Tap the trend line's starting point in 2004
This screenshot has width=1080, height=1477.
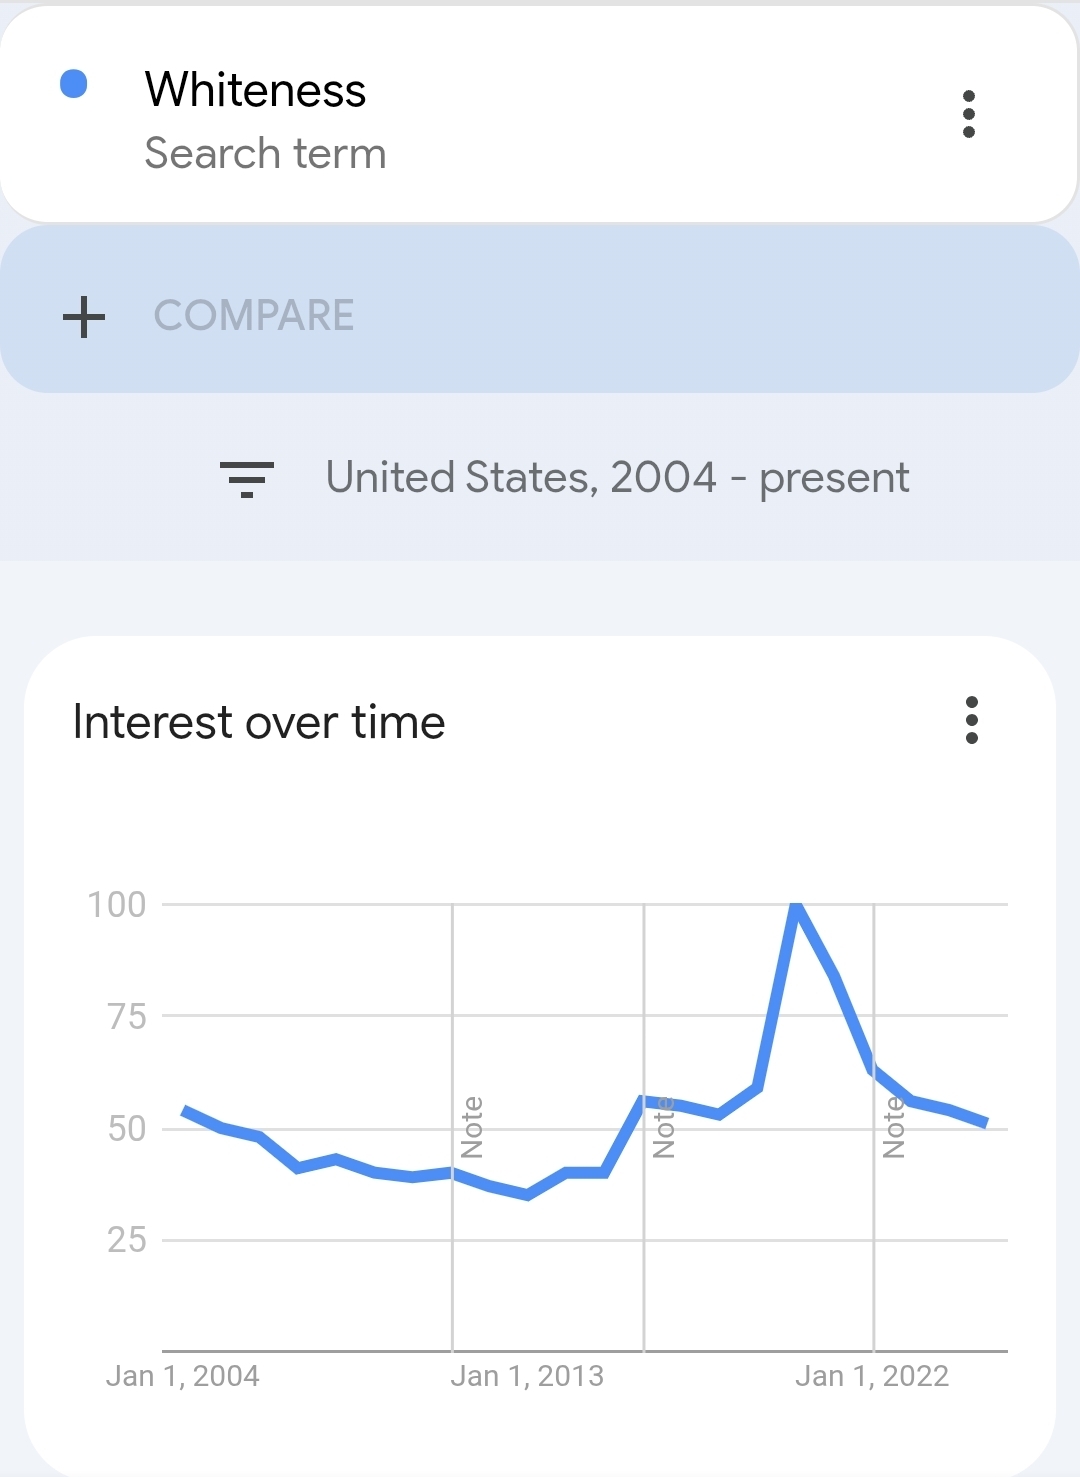(184, 1110)
